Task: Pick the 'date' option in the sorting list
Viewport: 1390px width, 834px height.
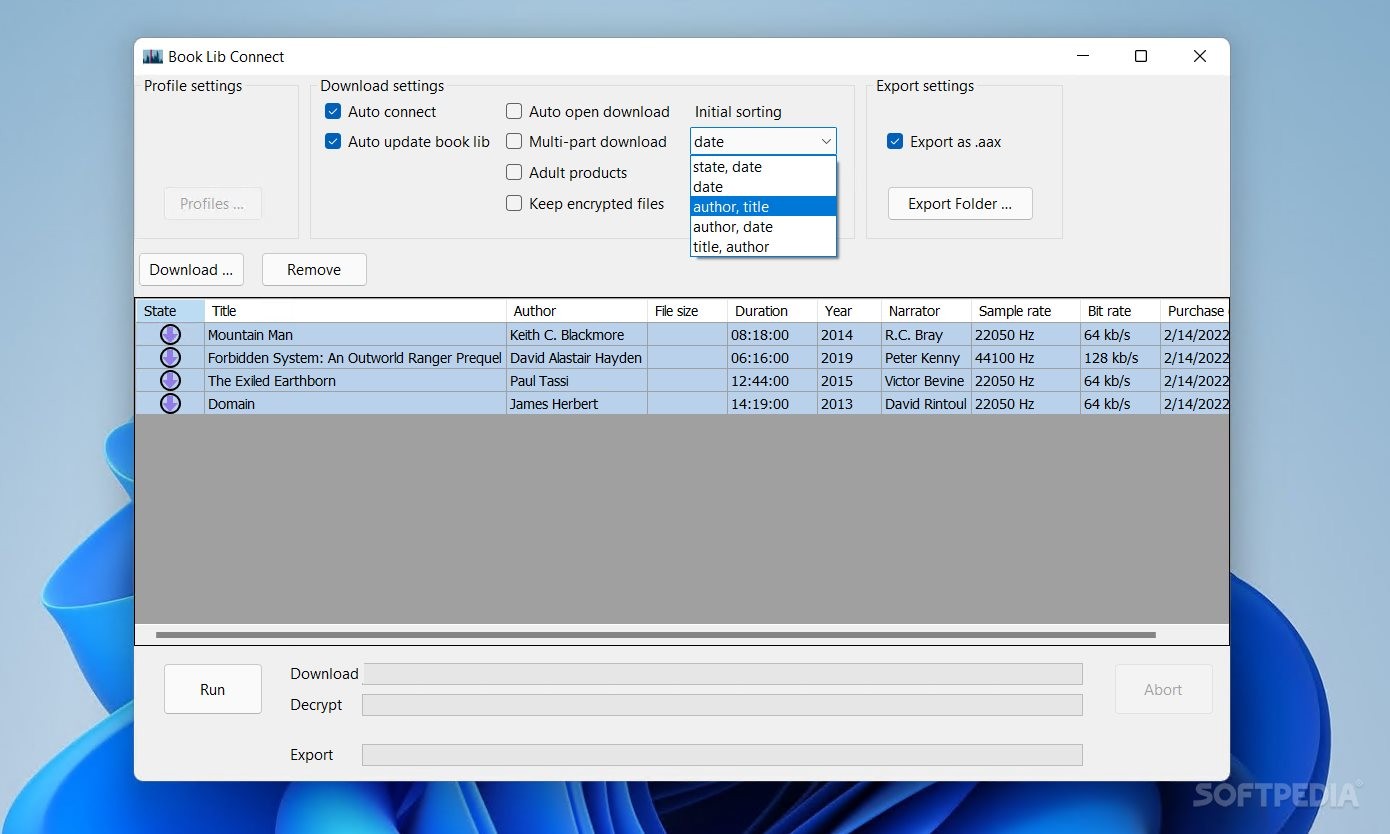Action: 763,187
